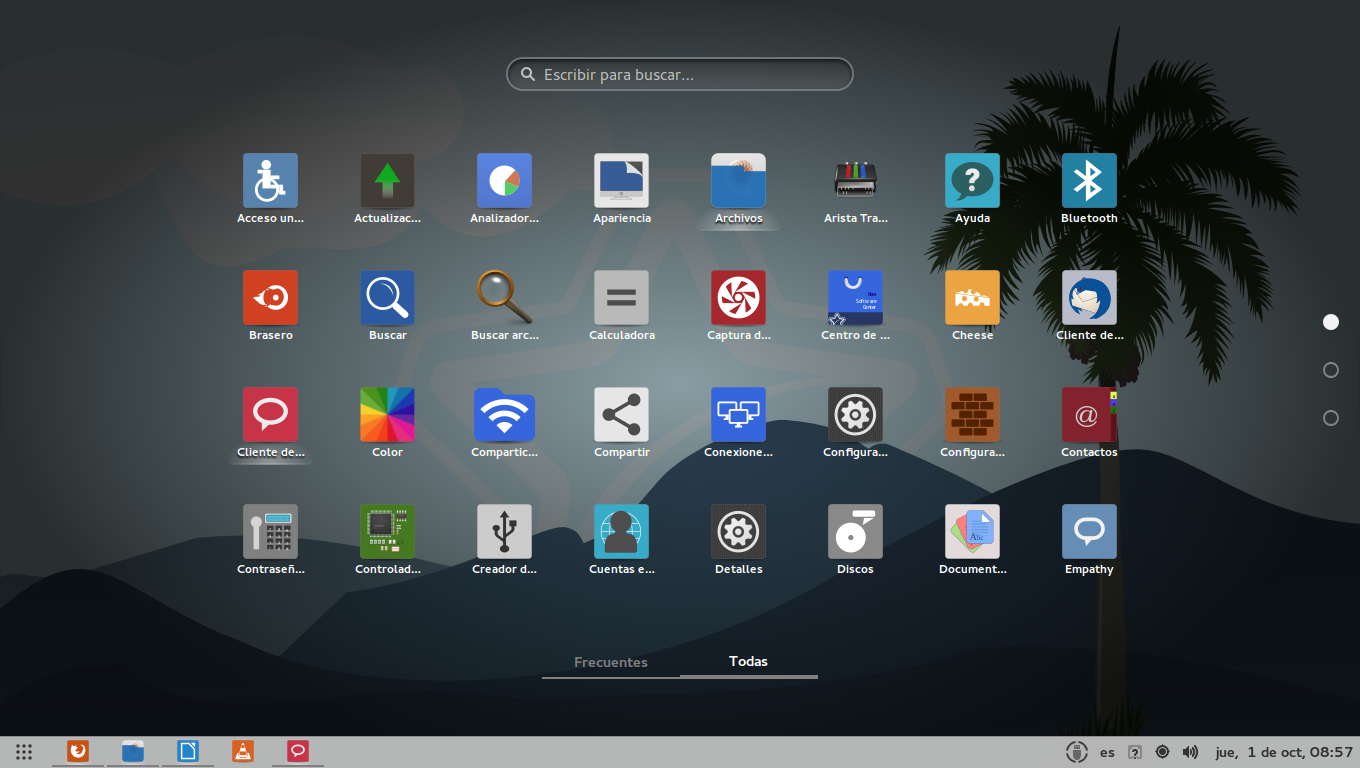The image size is (1360, 768).
Task: Open the clock showing jue, 1 de oct
Action: point(1283,752)
